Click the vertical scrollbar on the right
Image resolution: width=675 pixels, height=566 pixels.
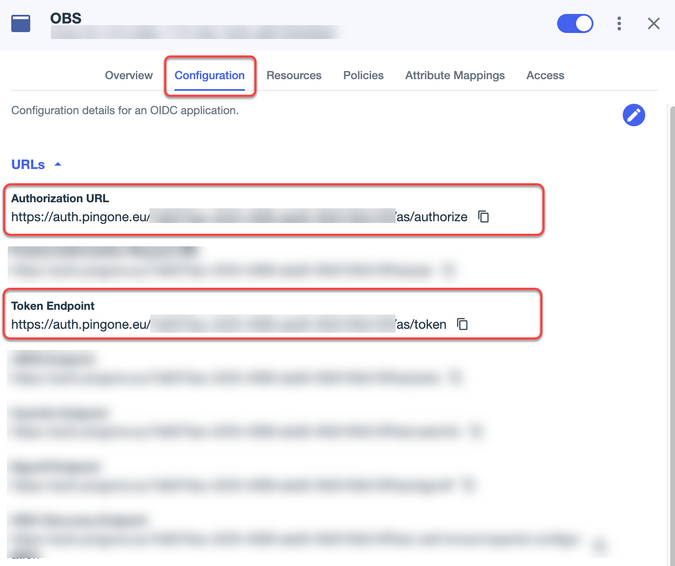coord(668,300)
